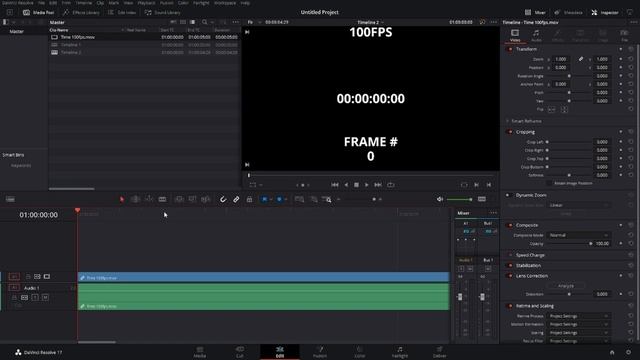The width and height of the screenshot is (640, 360).
Task: Adjust the monitor volume slider
Action: [460, 199]
